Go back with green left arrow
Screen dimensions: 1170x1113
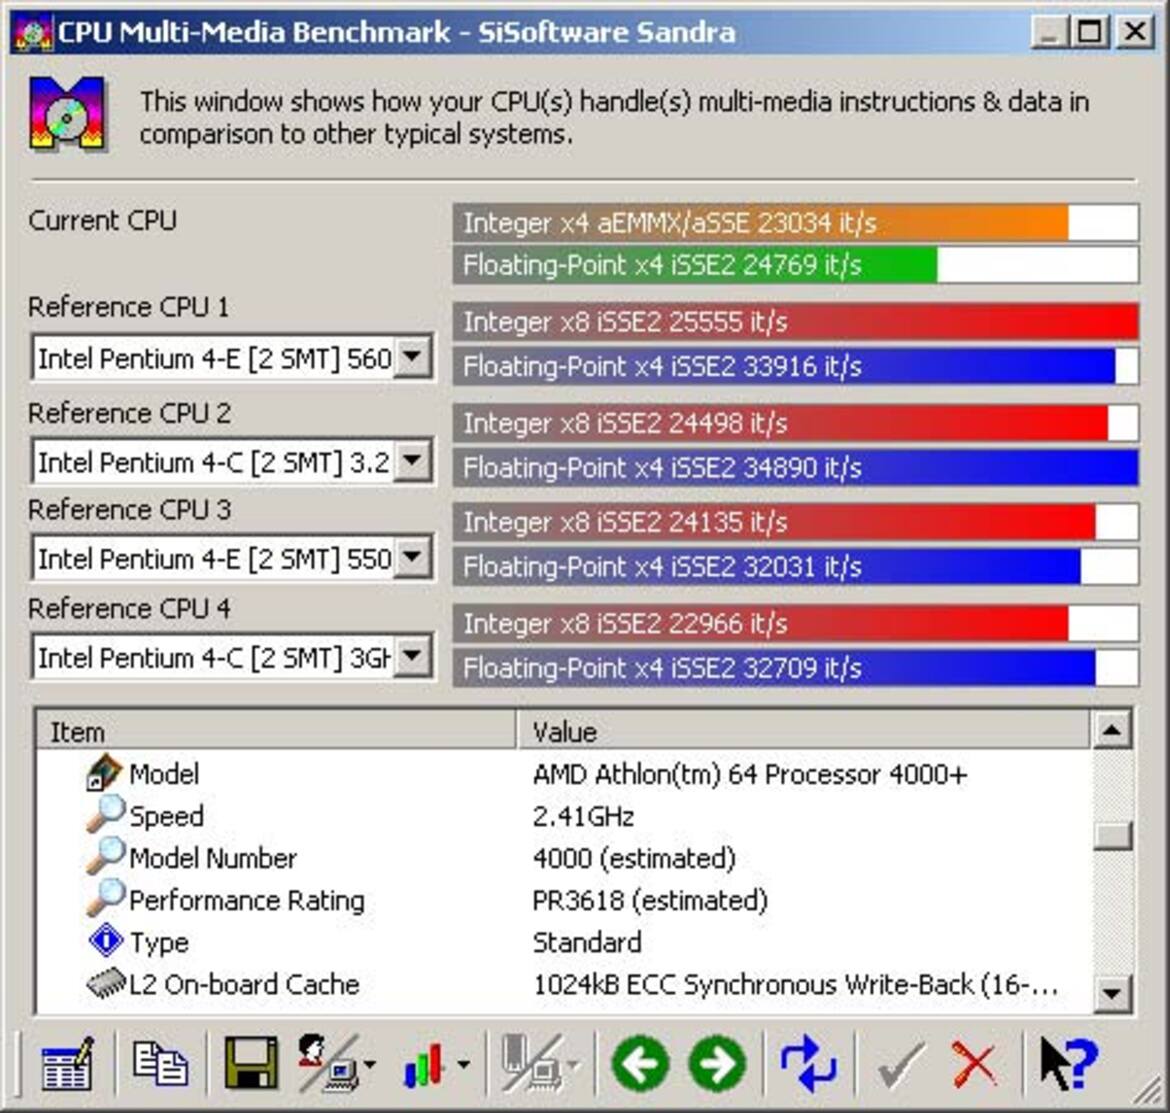[640, 1063]
